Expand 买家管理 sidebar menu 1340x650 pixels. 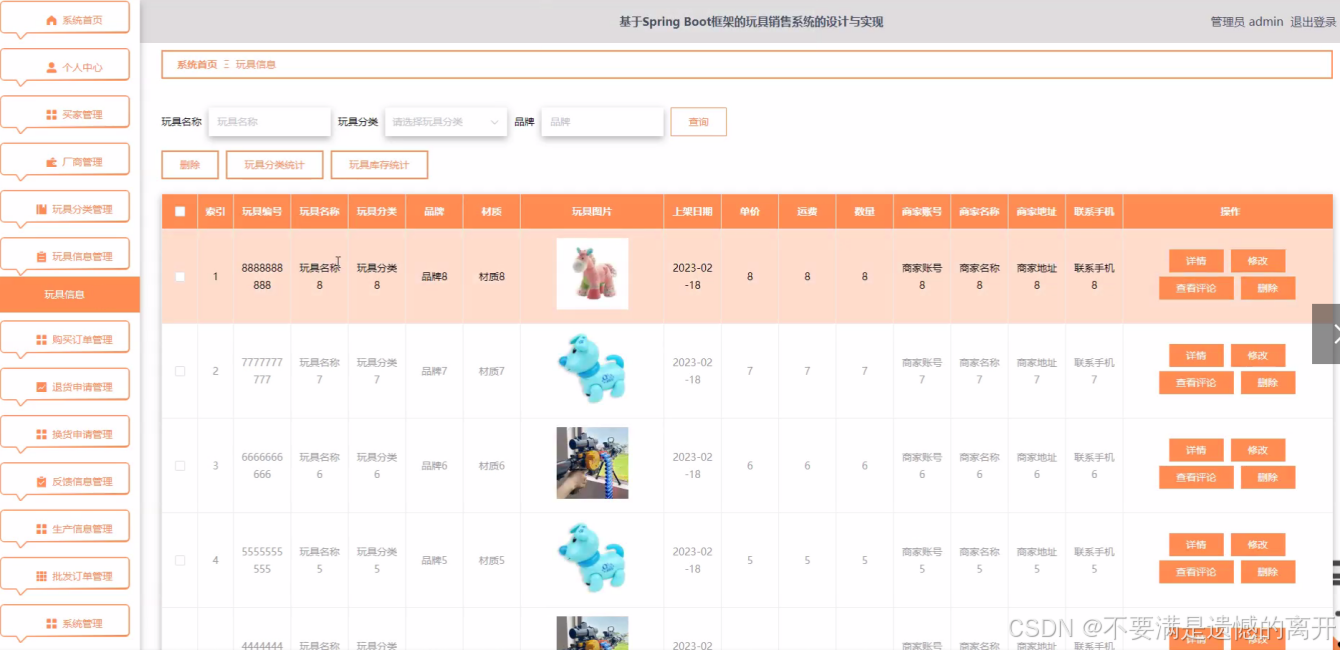click(x=65, y=114)
